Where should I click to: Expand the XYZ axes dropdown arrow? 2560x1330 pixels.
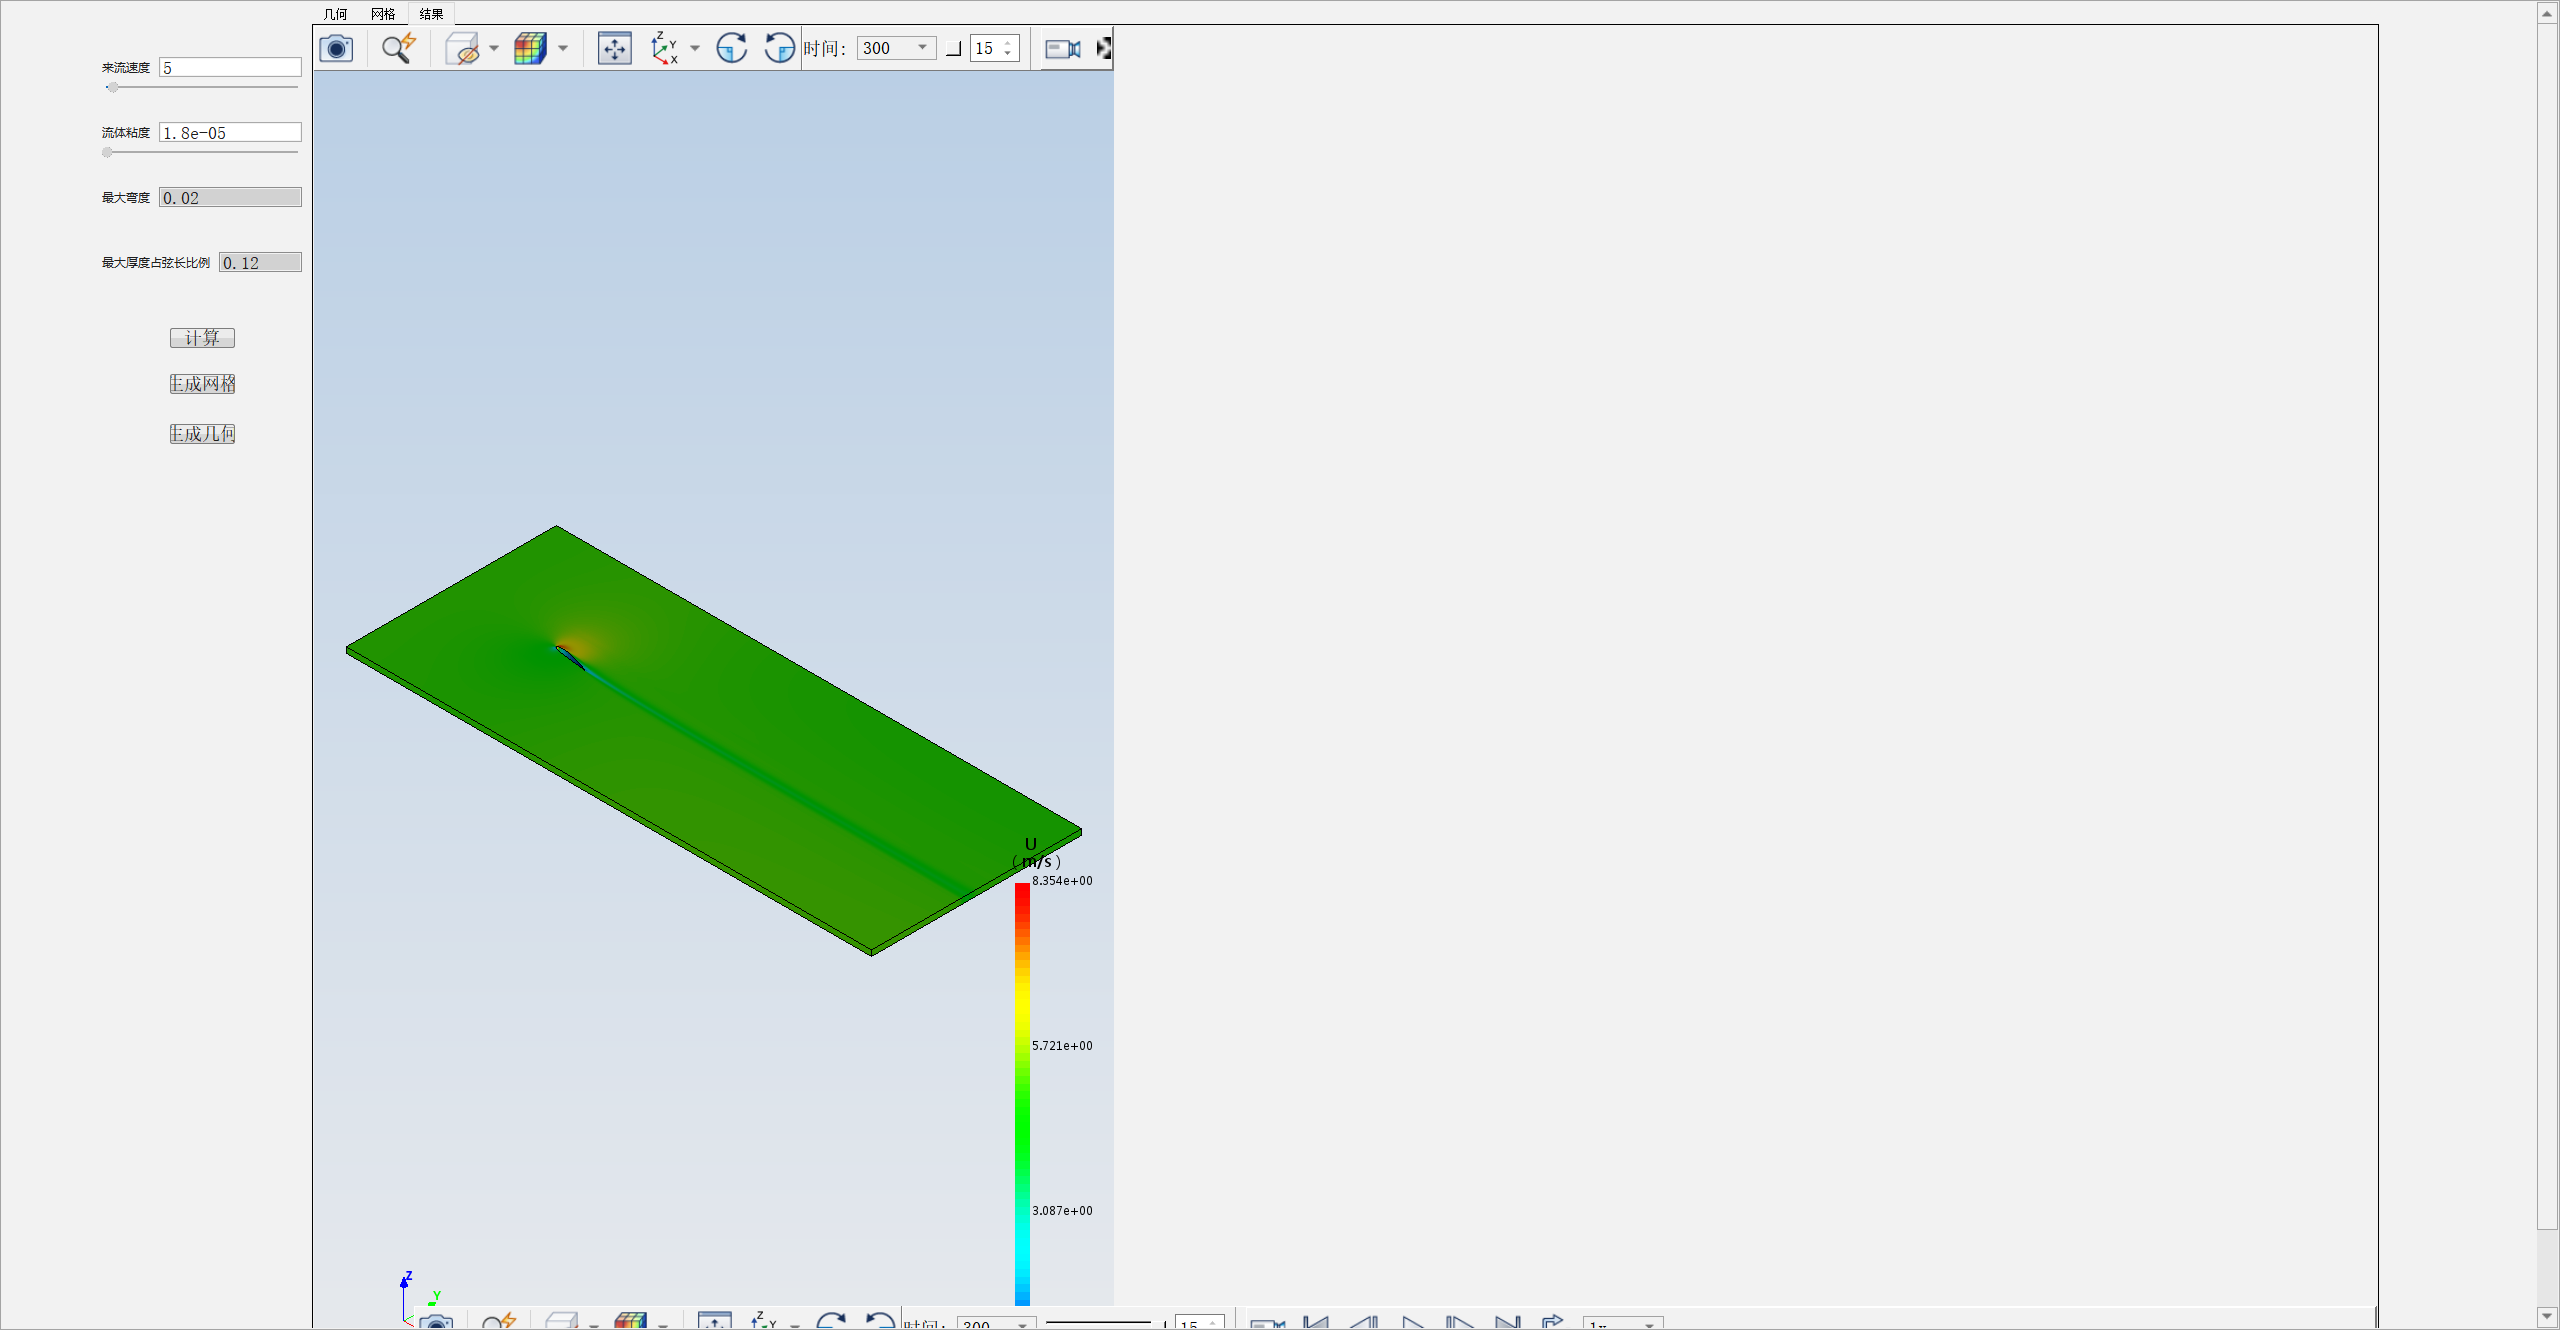(695, 48)
